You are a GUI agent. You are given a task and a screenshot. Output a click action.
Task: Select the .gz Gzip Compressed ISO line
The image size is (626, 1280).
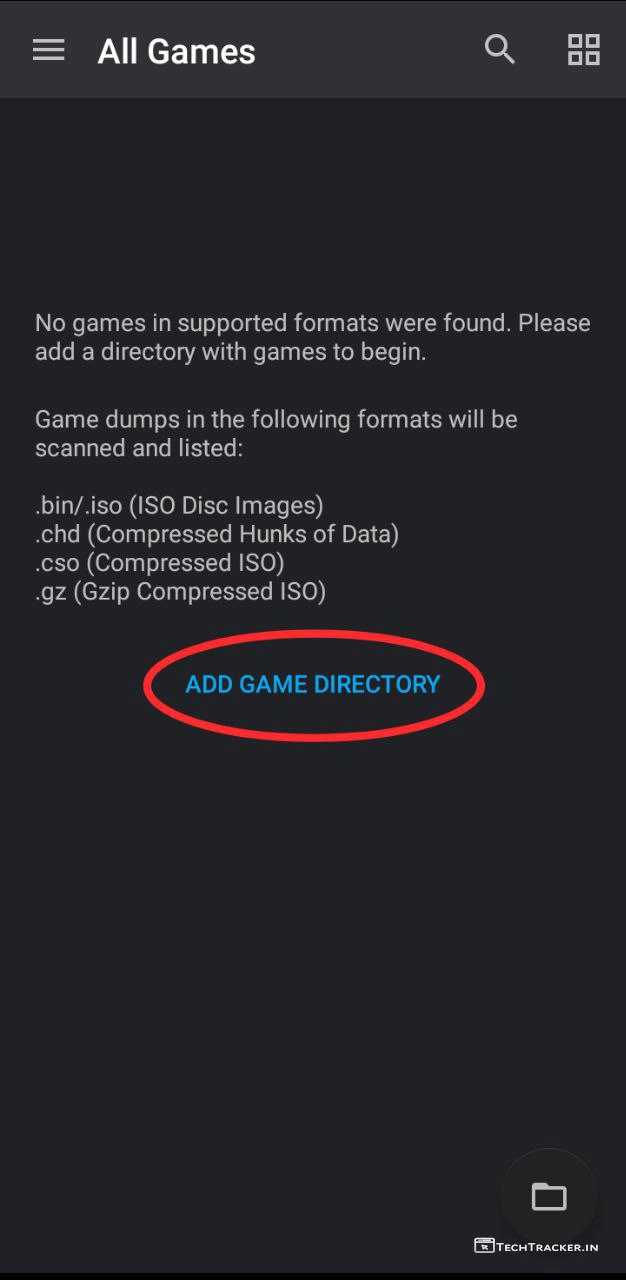[180, 592]
